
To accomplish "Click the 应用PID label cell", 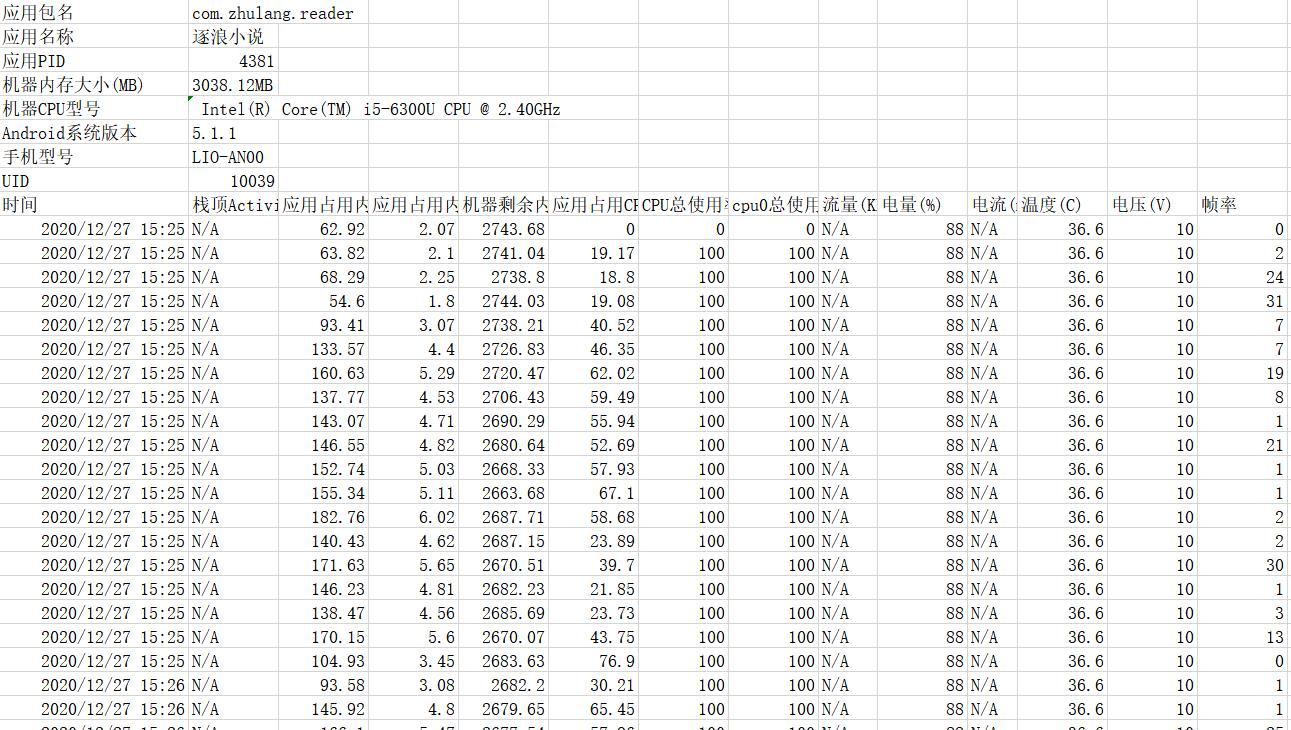I will point(95,61).
